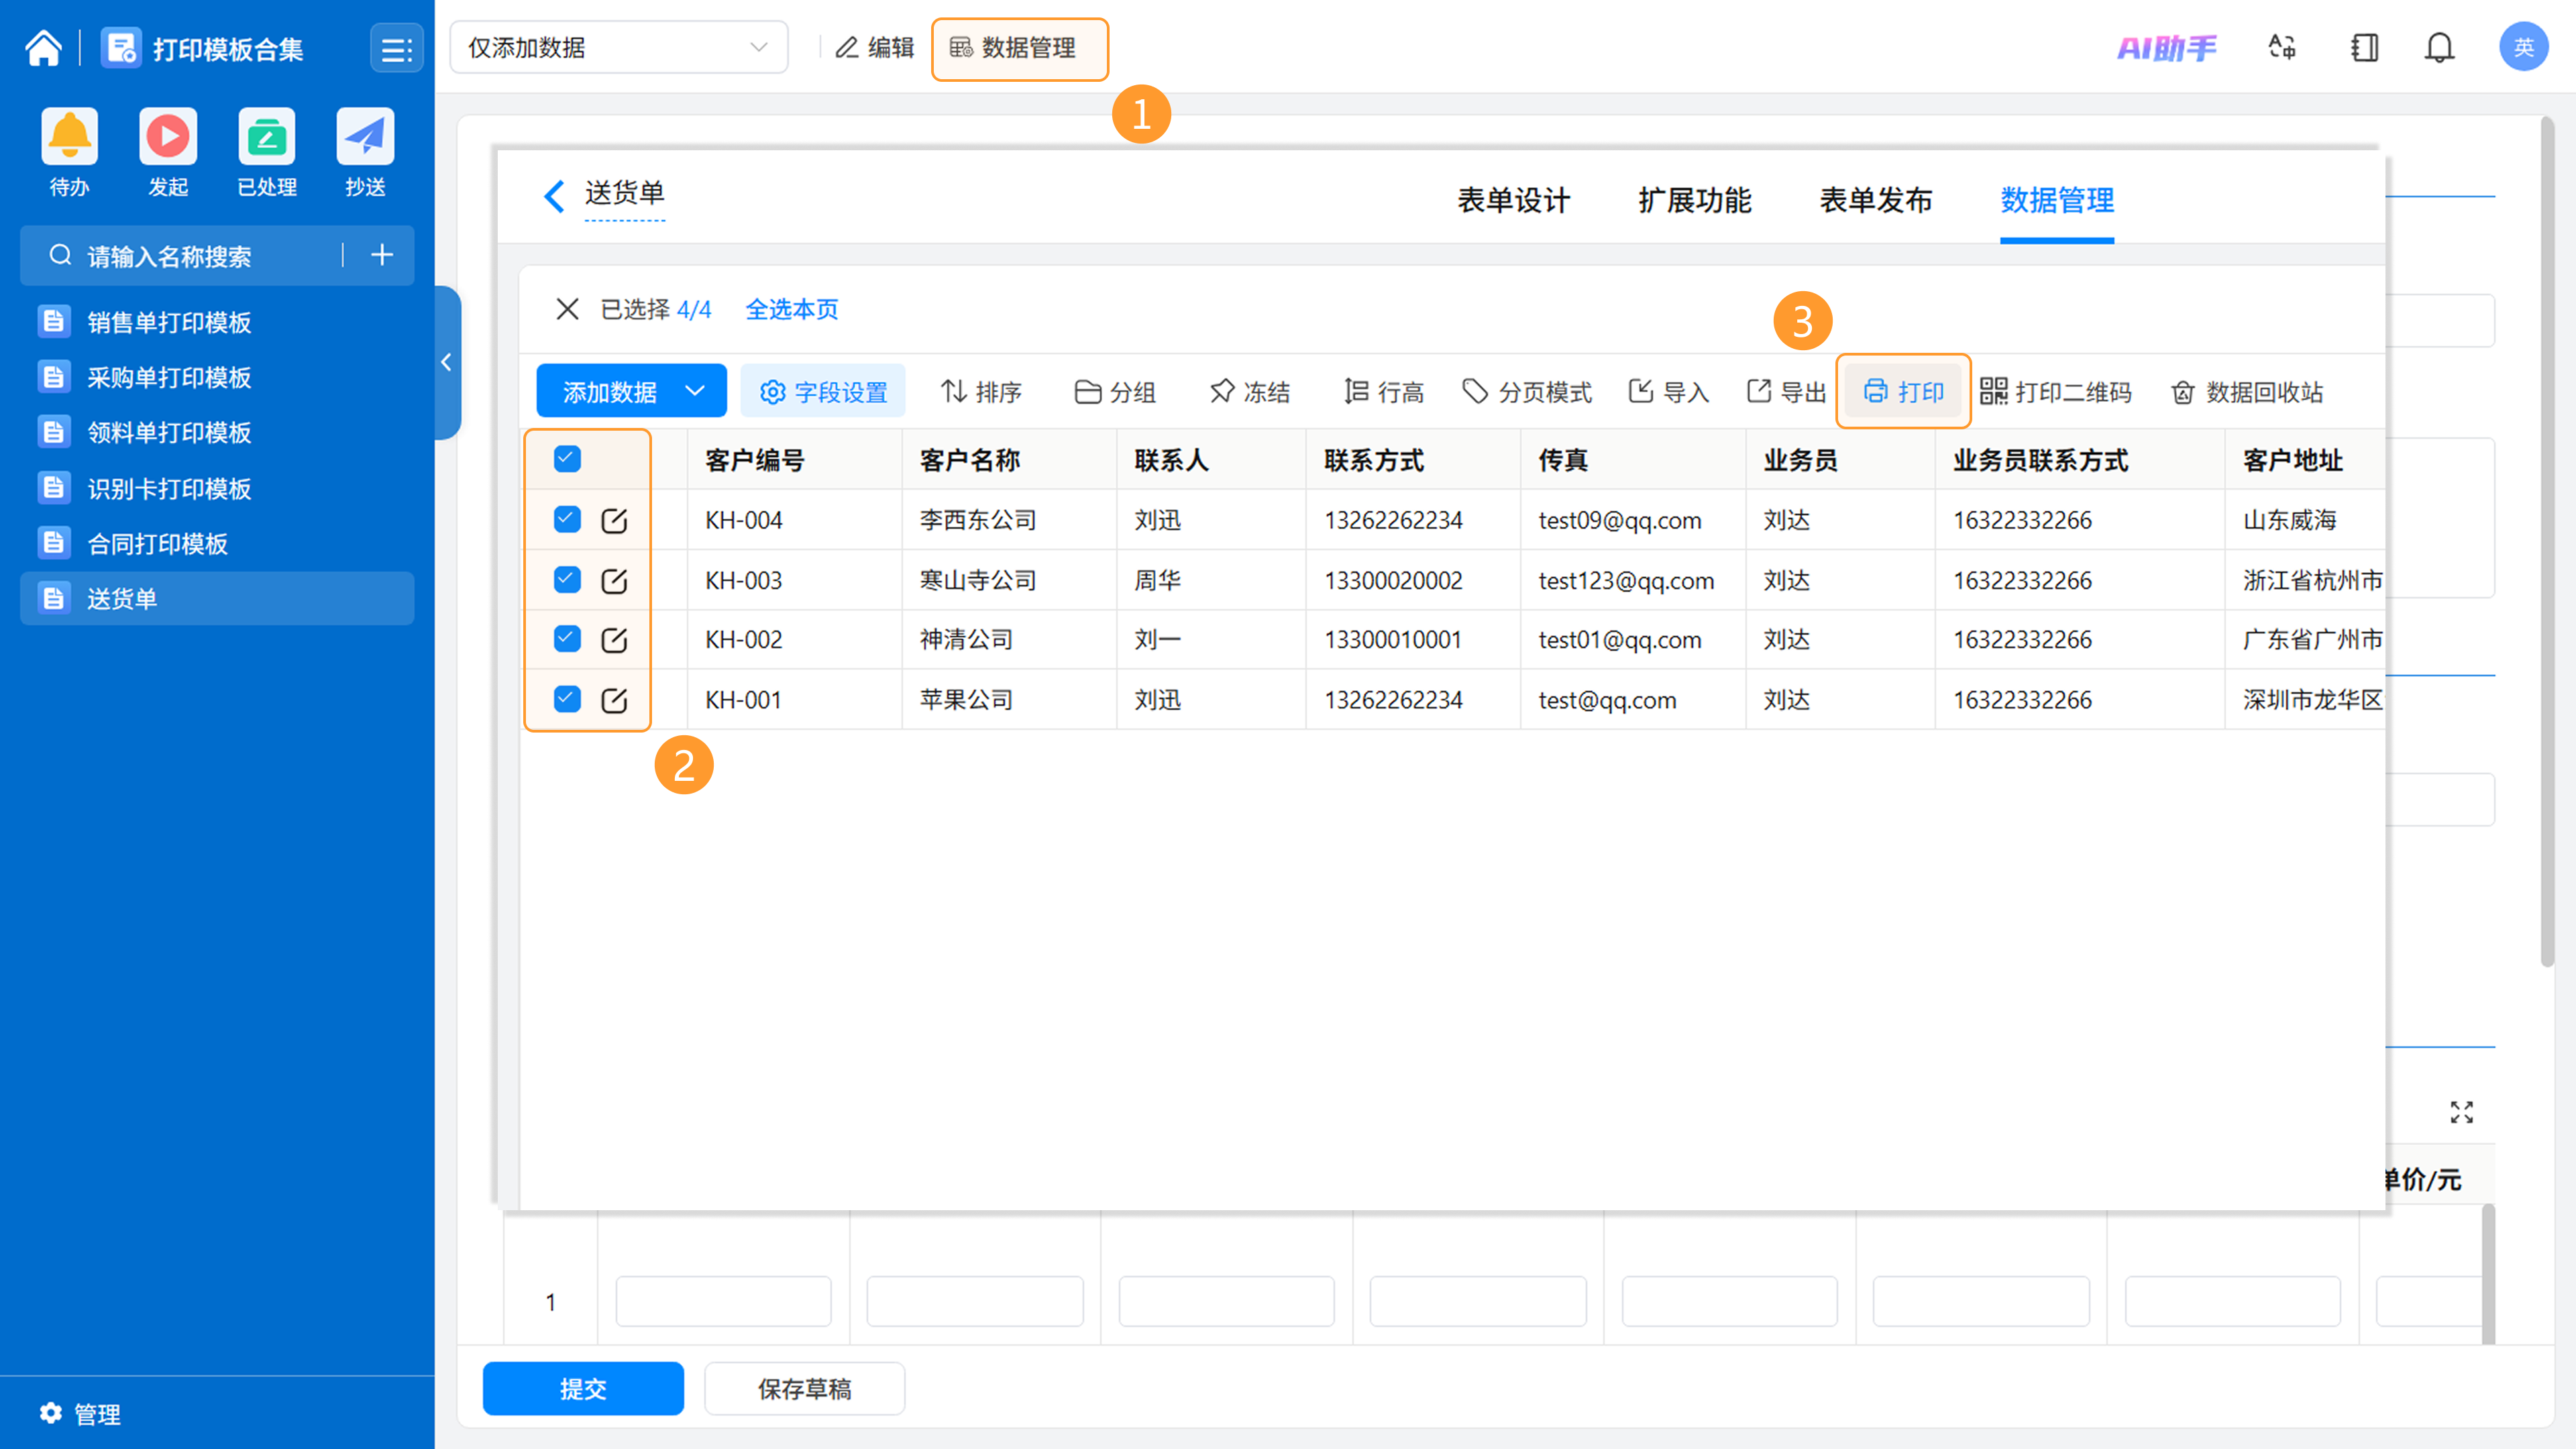Image resolution: width=2576 pixels, height=1449 pixels.
Task: Click 导入 import data
Action: pos(1669,391)
